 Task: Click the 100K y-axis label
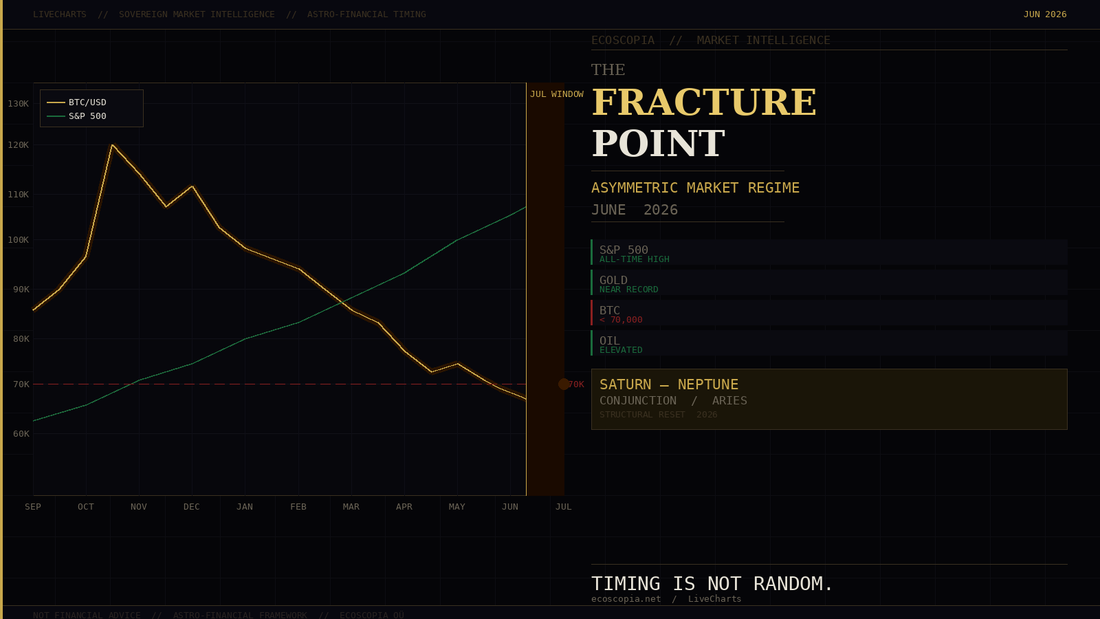[x=18, y=240]
